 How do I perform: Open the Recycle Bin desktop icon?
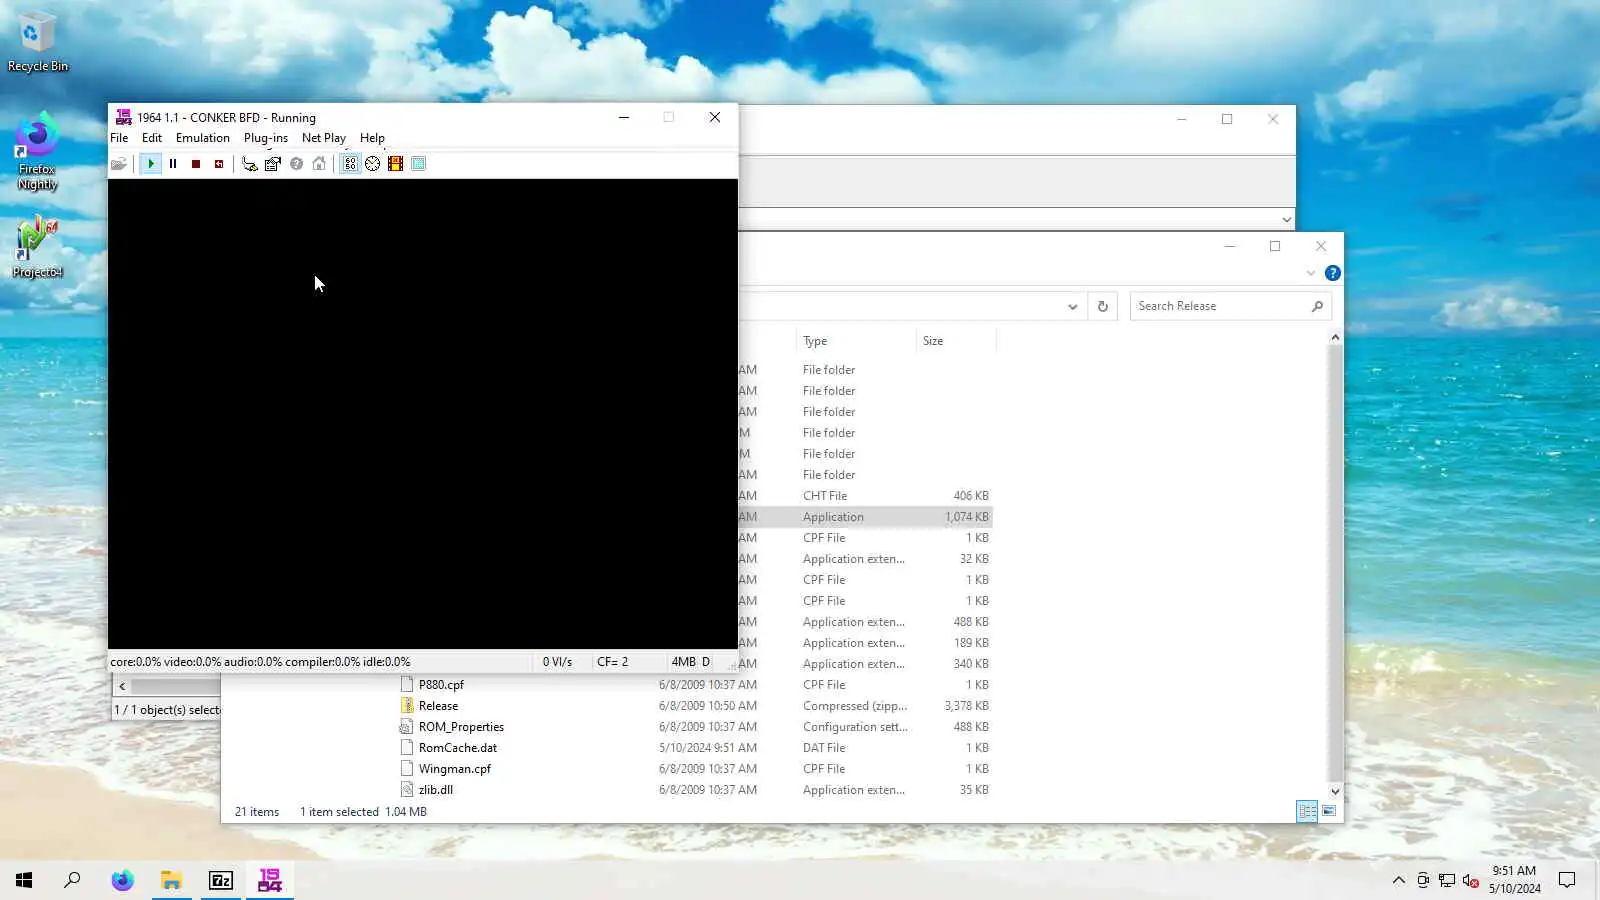tap(37, 42)
